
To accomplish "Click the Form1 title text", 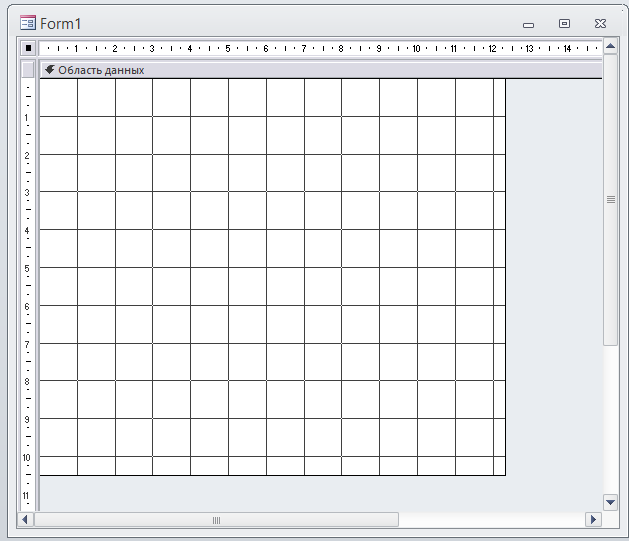I will [x=61, y=24].
